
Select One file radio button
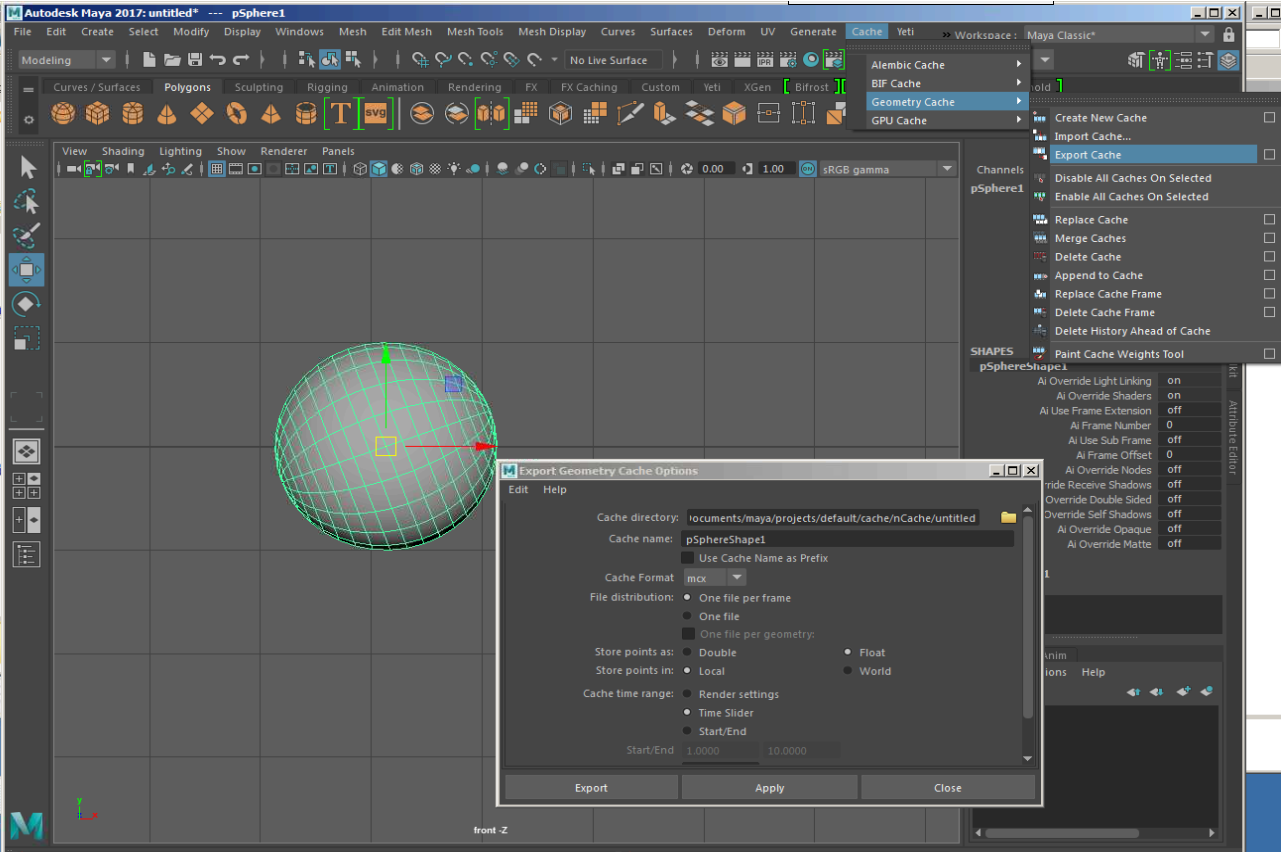(x=687, y=617)
